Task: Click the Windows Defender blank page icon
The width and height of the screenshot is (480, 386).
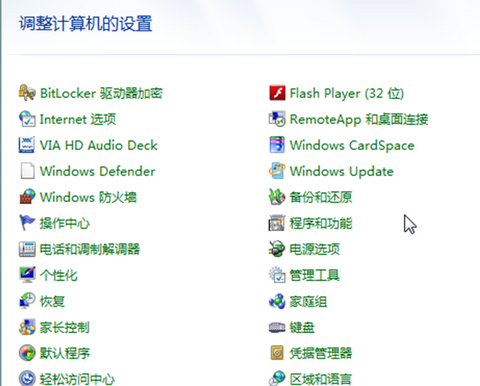Action: coord(27,171)
